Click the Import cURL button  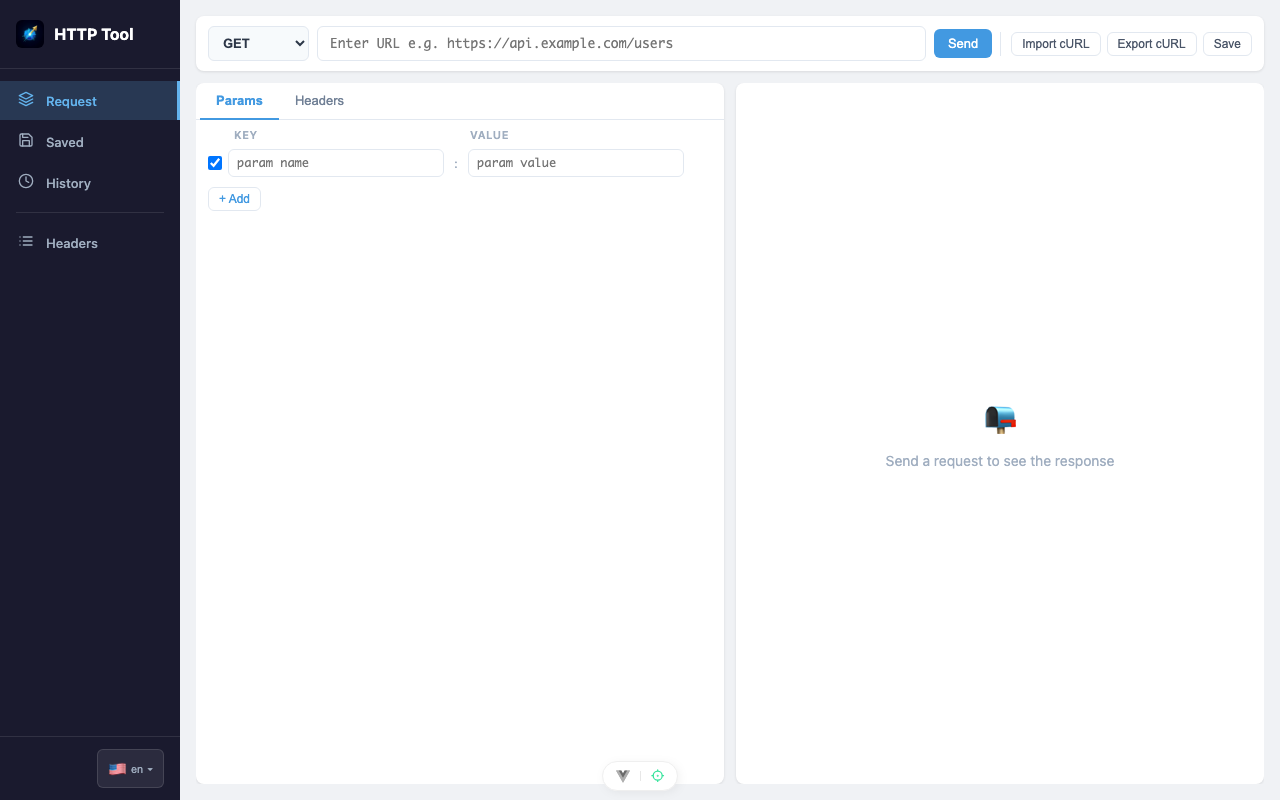pos(1056,44)
